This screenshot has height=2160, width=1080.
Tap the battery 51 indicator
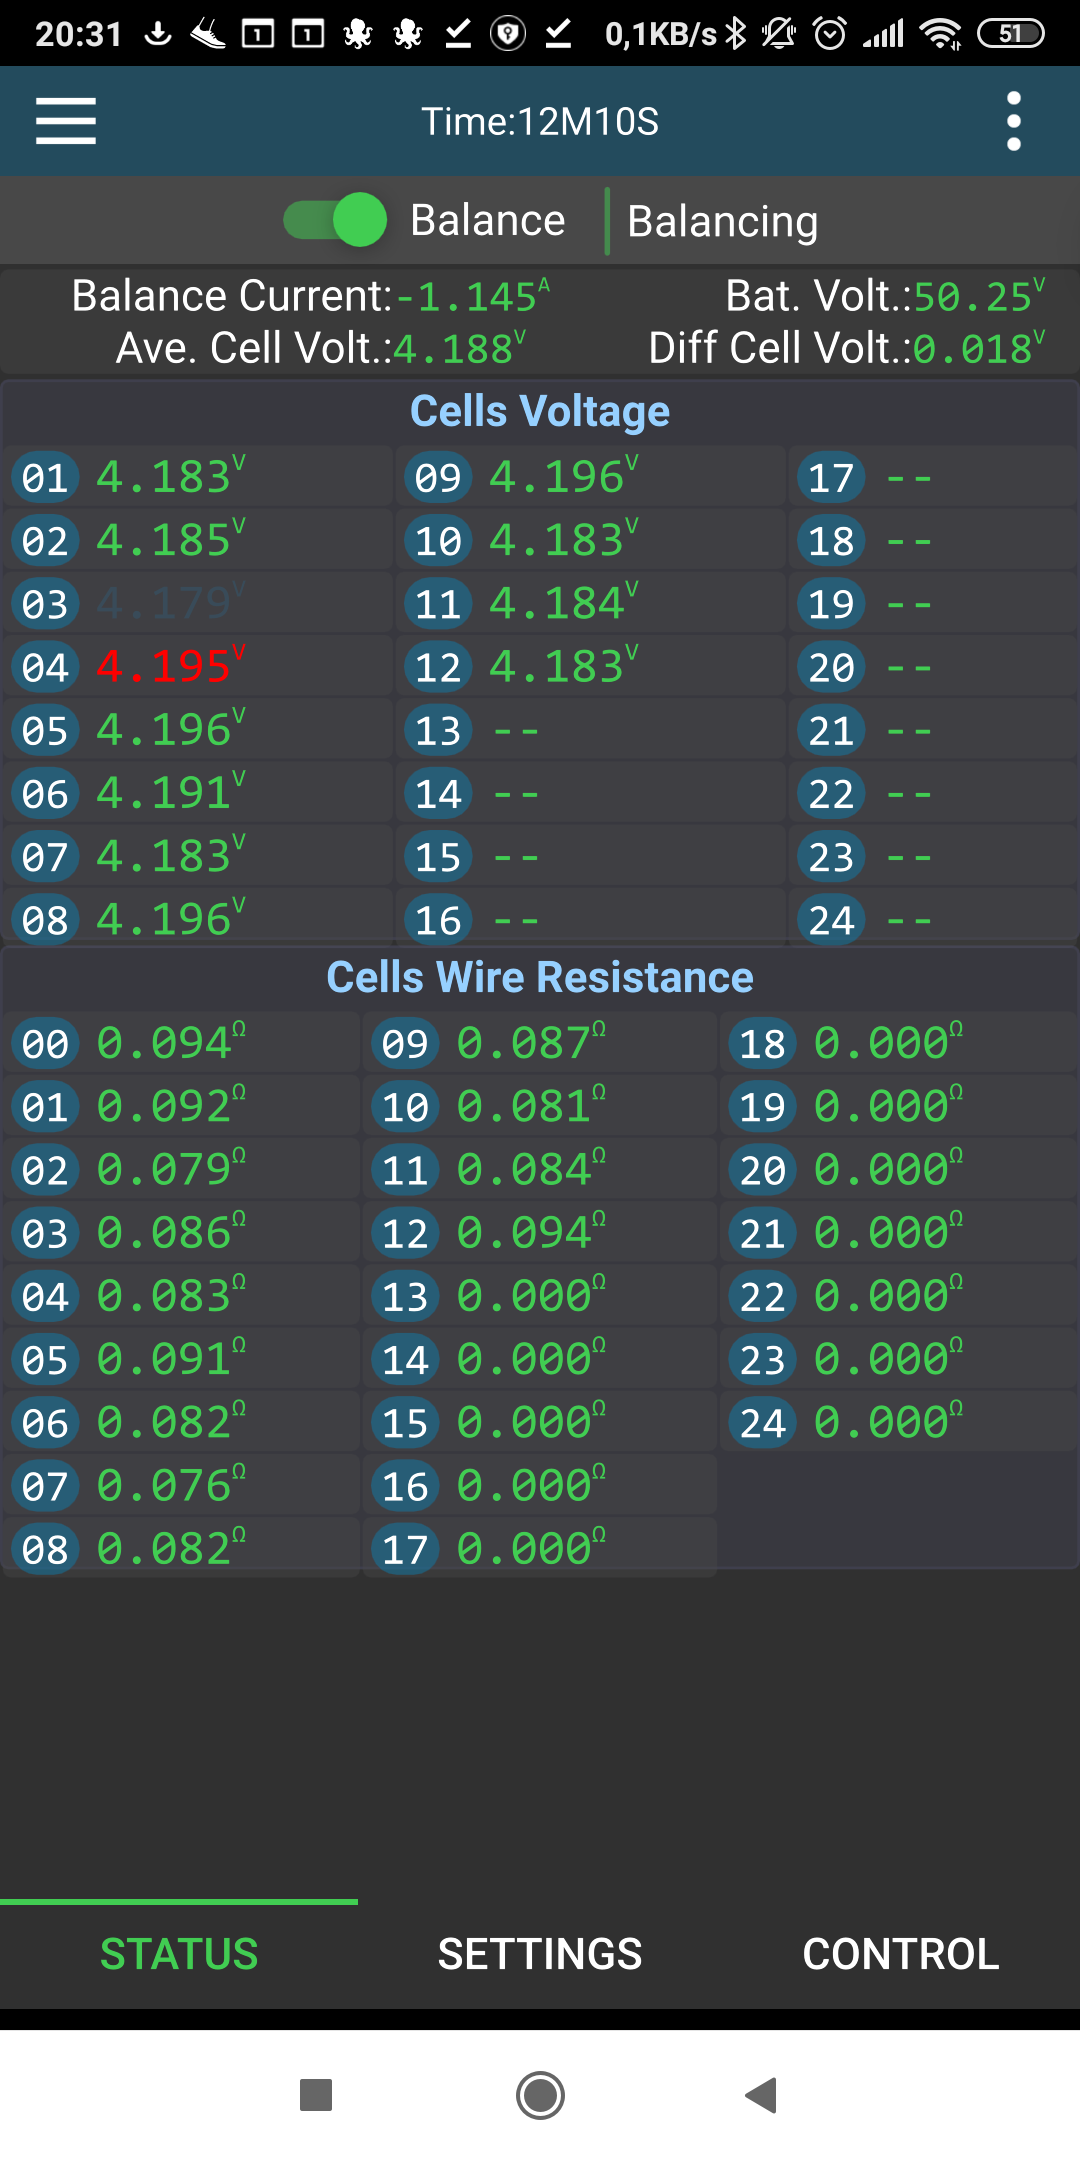1010,34
